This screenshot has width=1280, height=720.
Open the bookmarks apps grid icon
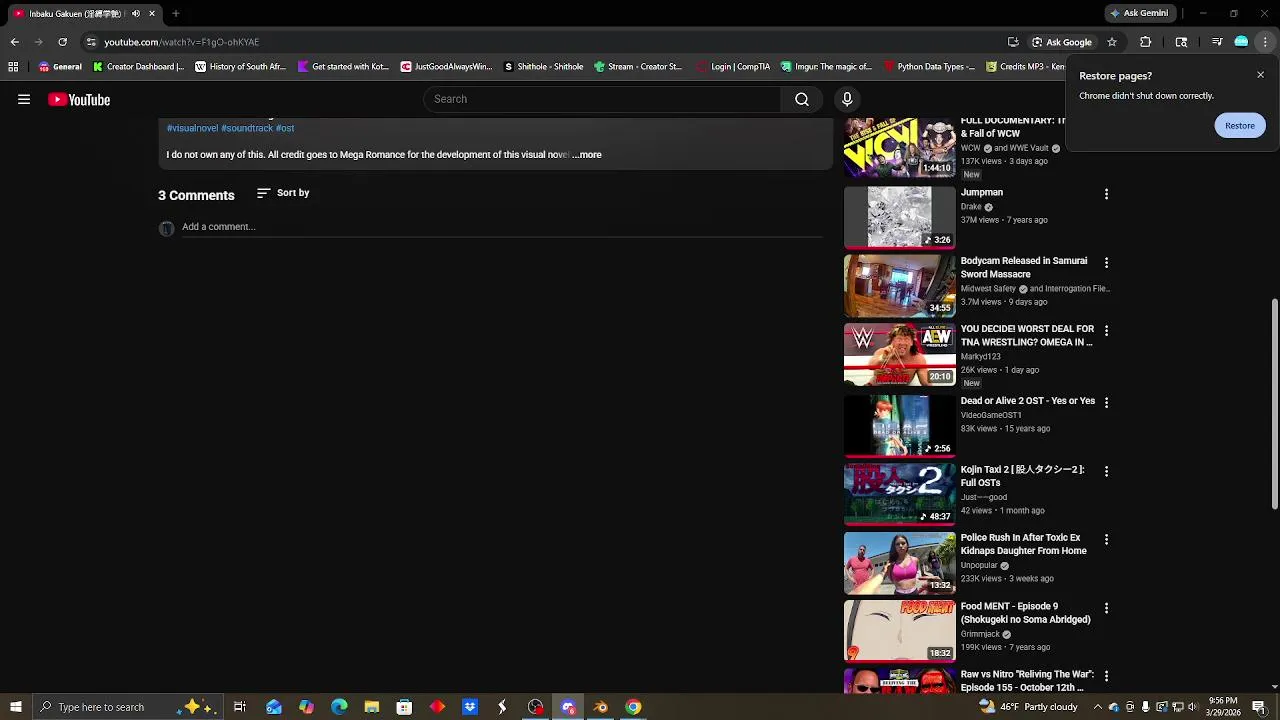[13, 67]
